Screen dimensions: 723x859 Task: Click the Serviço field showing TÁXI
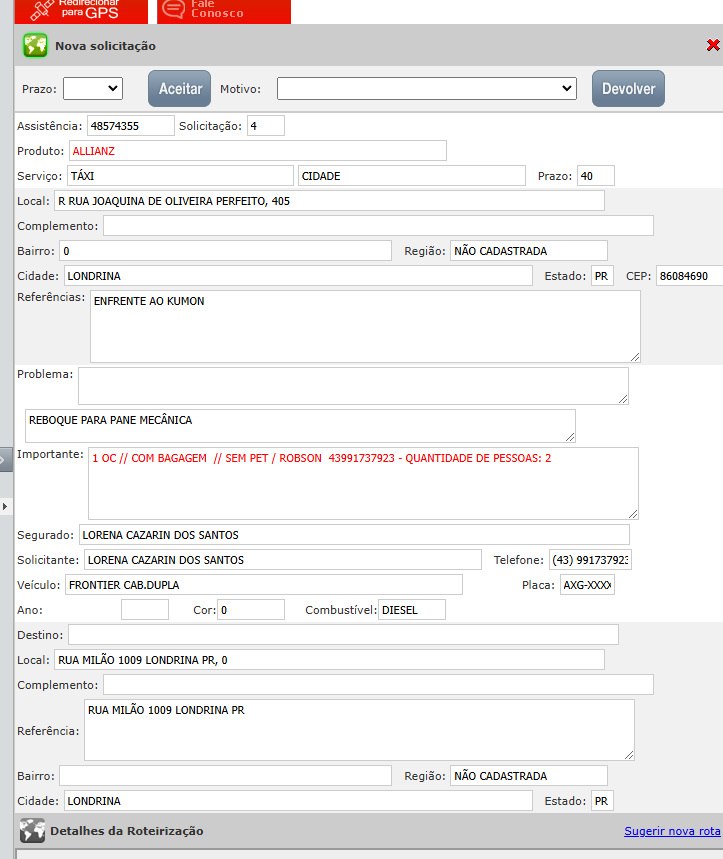point(180,176)
